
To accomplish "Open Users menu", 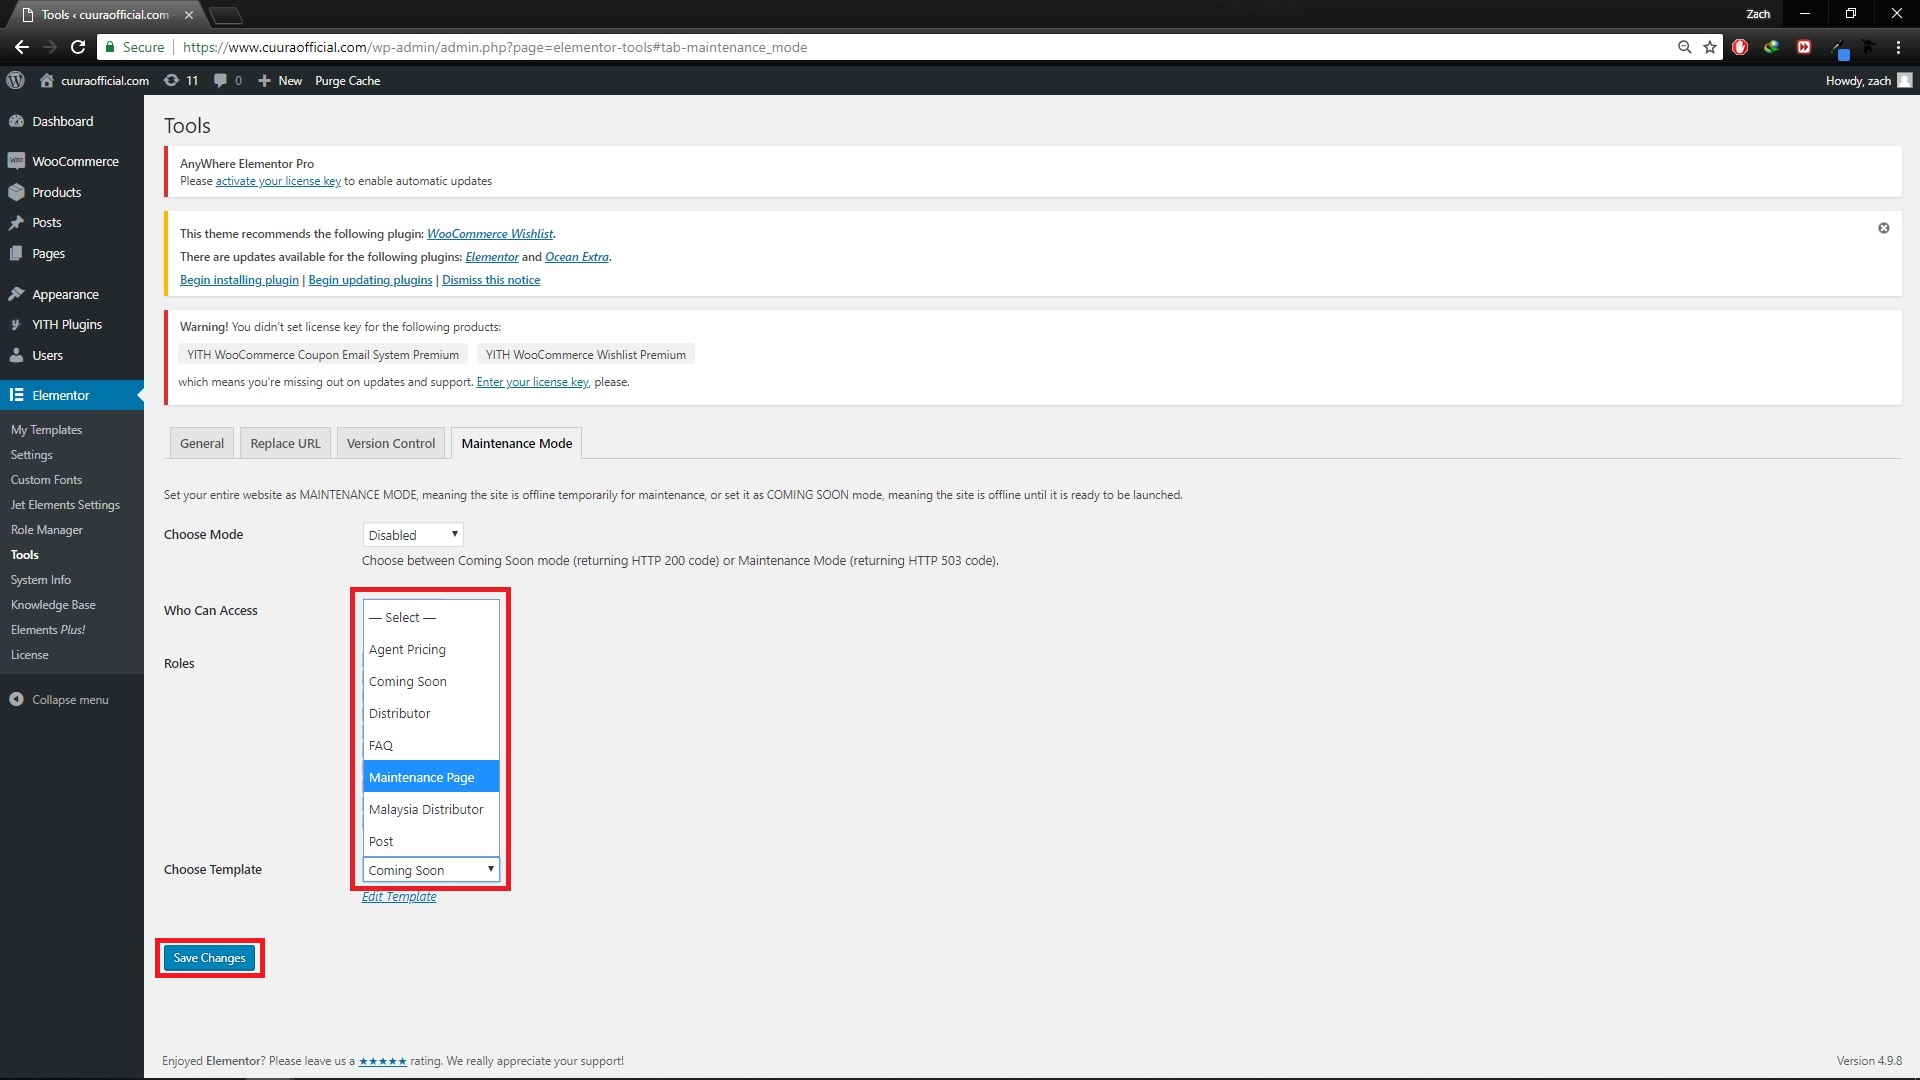I will click(72, 355).
